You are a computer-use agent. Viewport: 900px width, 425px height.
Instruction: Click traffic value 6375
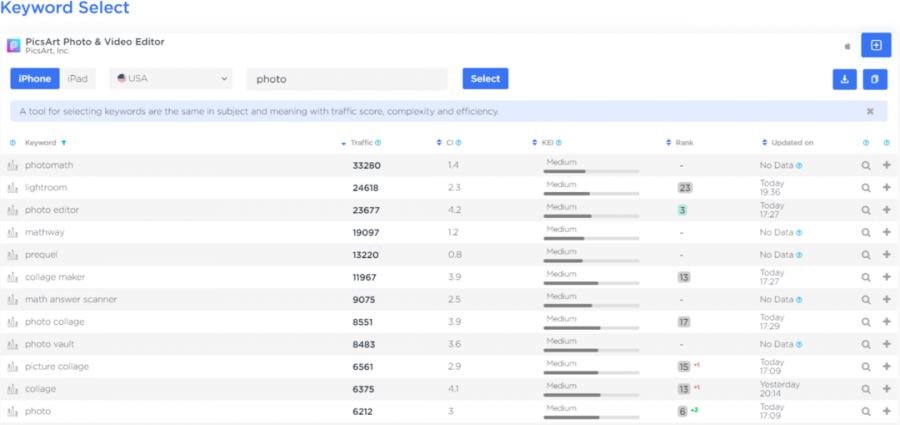coord(363,389)
